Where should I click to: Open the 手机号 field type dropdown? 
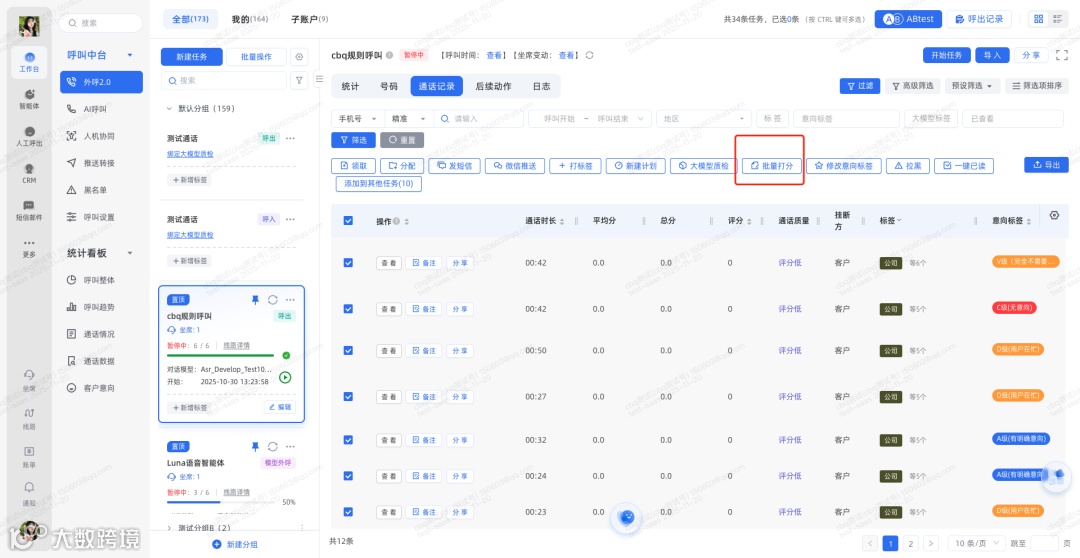tap(357, 118)
